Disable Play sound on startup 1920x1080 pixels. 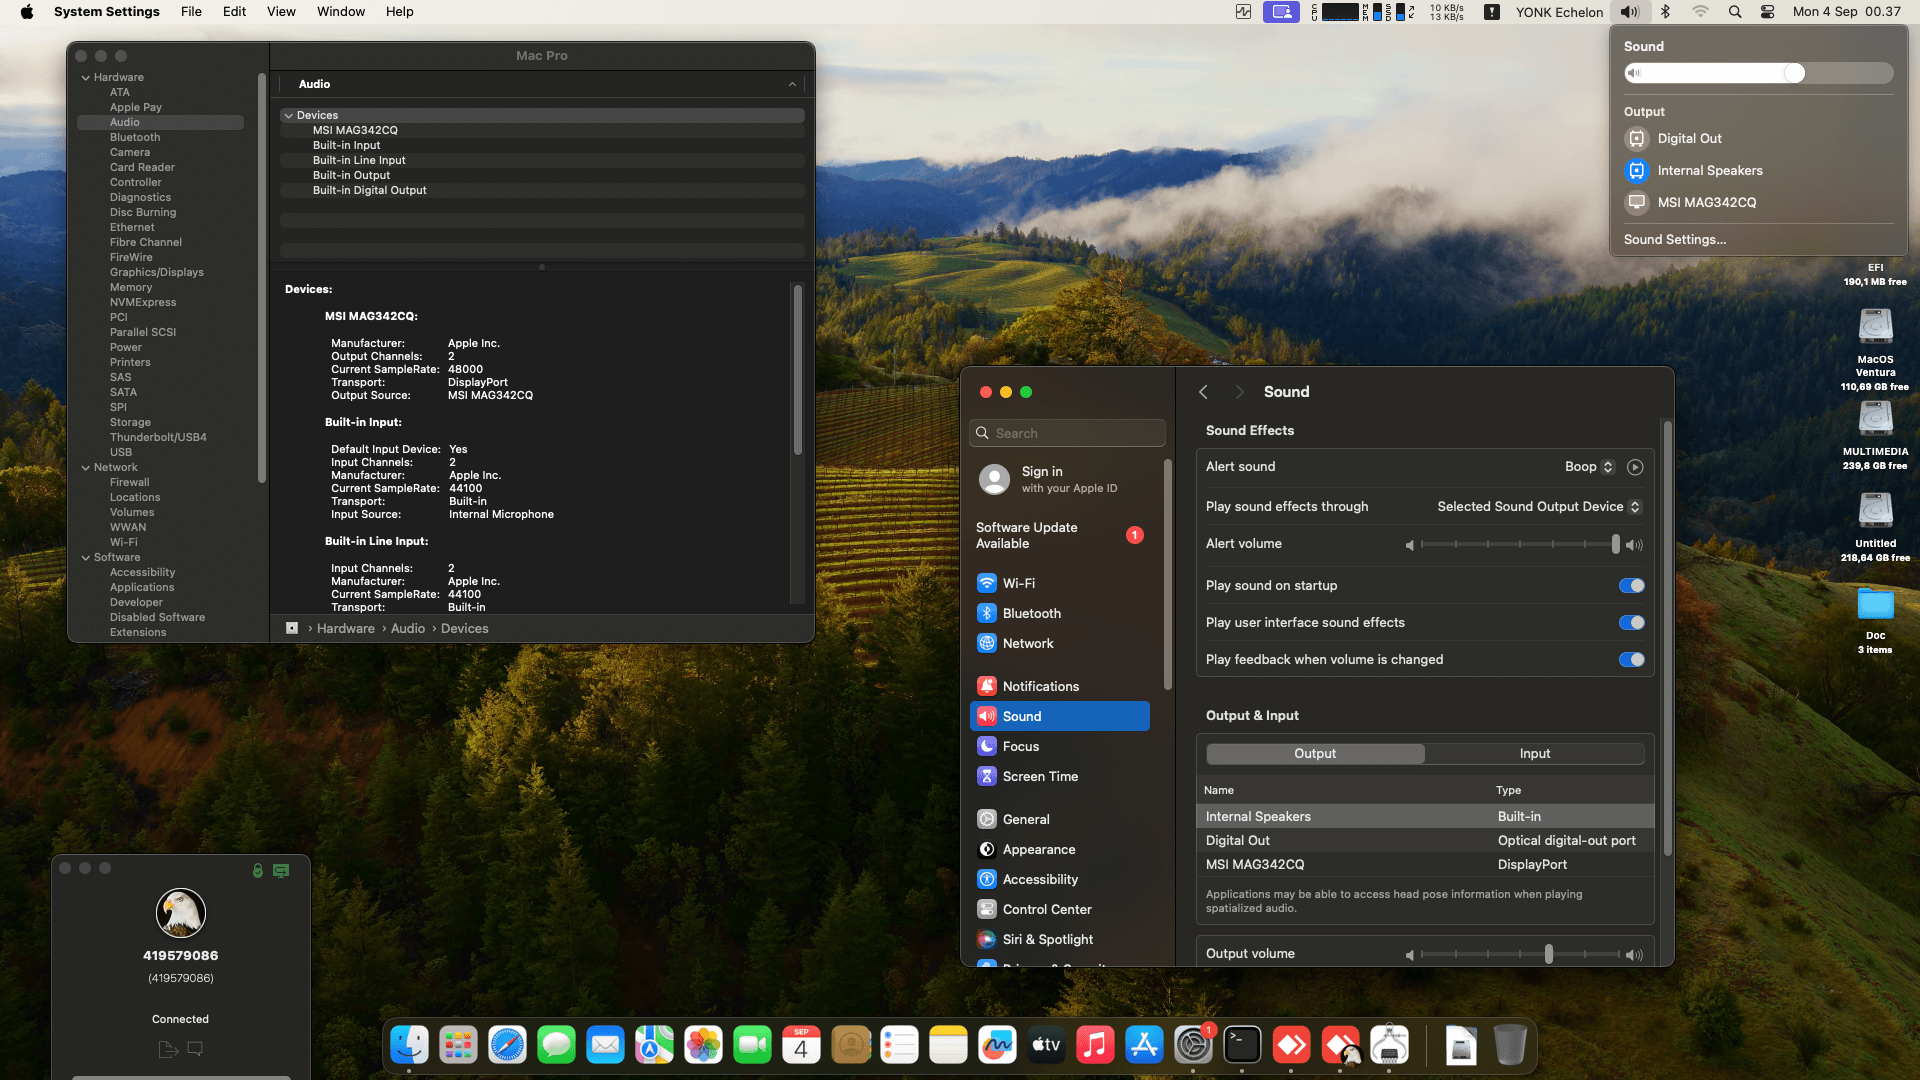1631,586
